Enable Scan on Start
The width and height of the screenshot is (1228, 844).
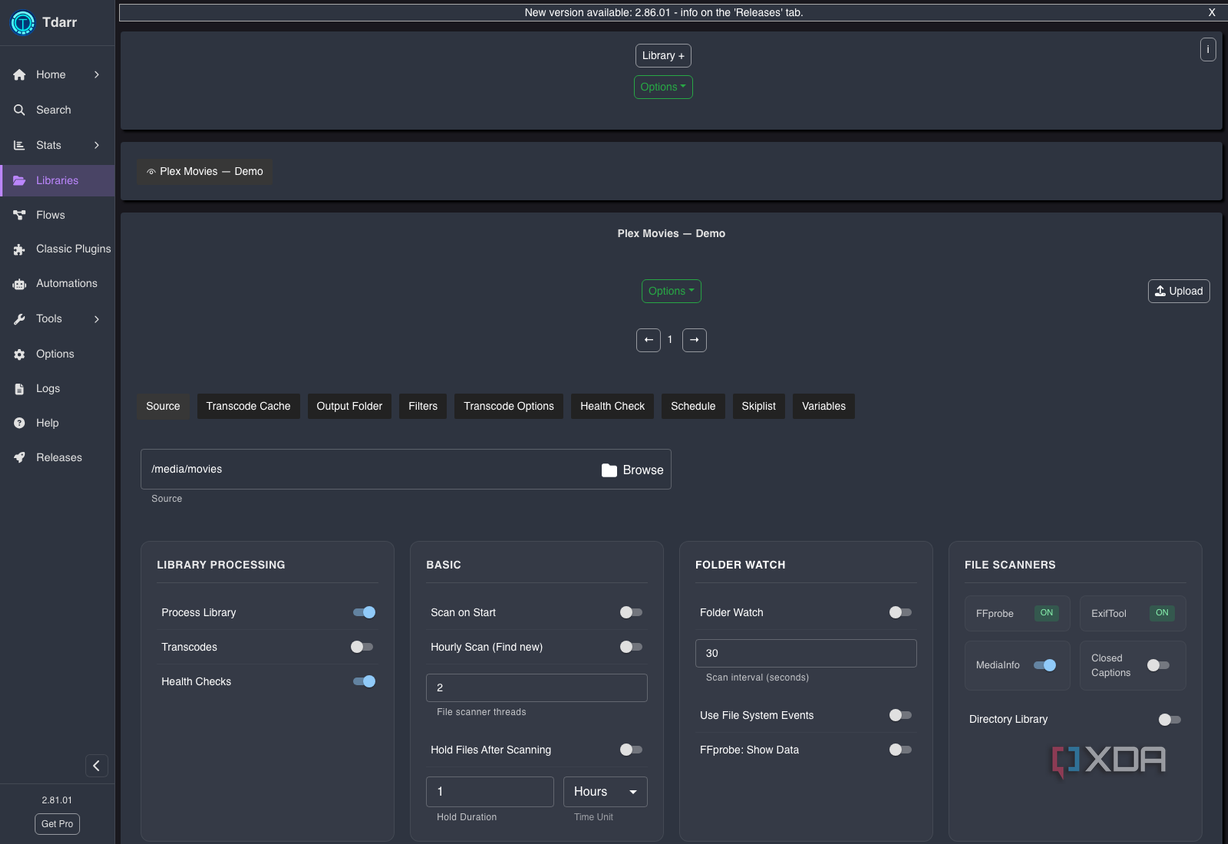pyautogui.click(x=631, y=612)
